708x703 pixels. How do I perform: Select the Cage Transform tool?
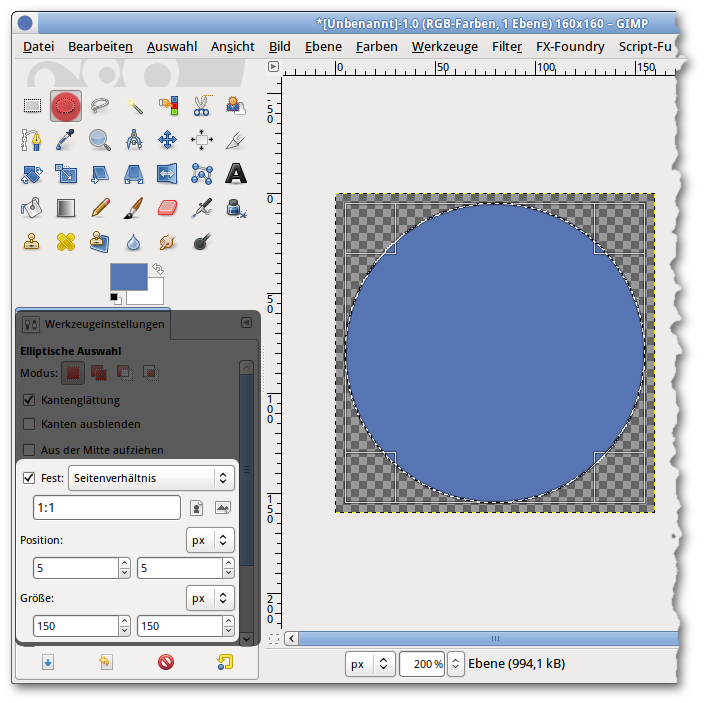point(202,174)
